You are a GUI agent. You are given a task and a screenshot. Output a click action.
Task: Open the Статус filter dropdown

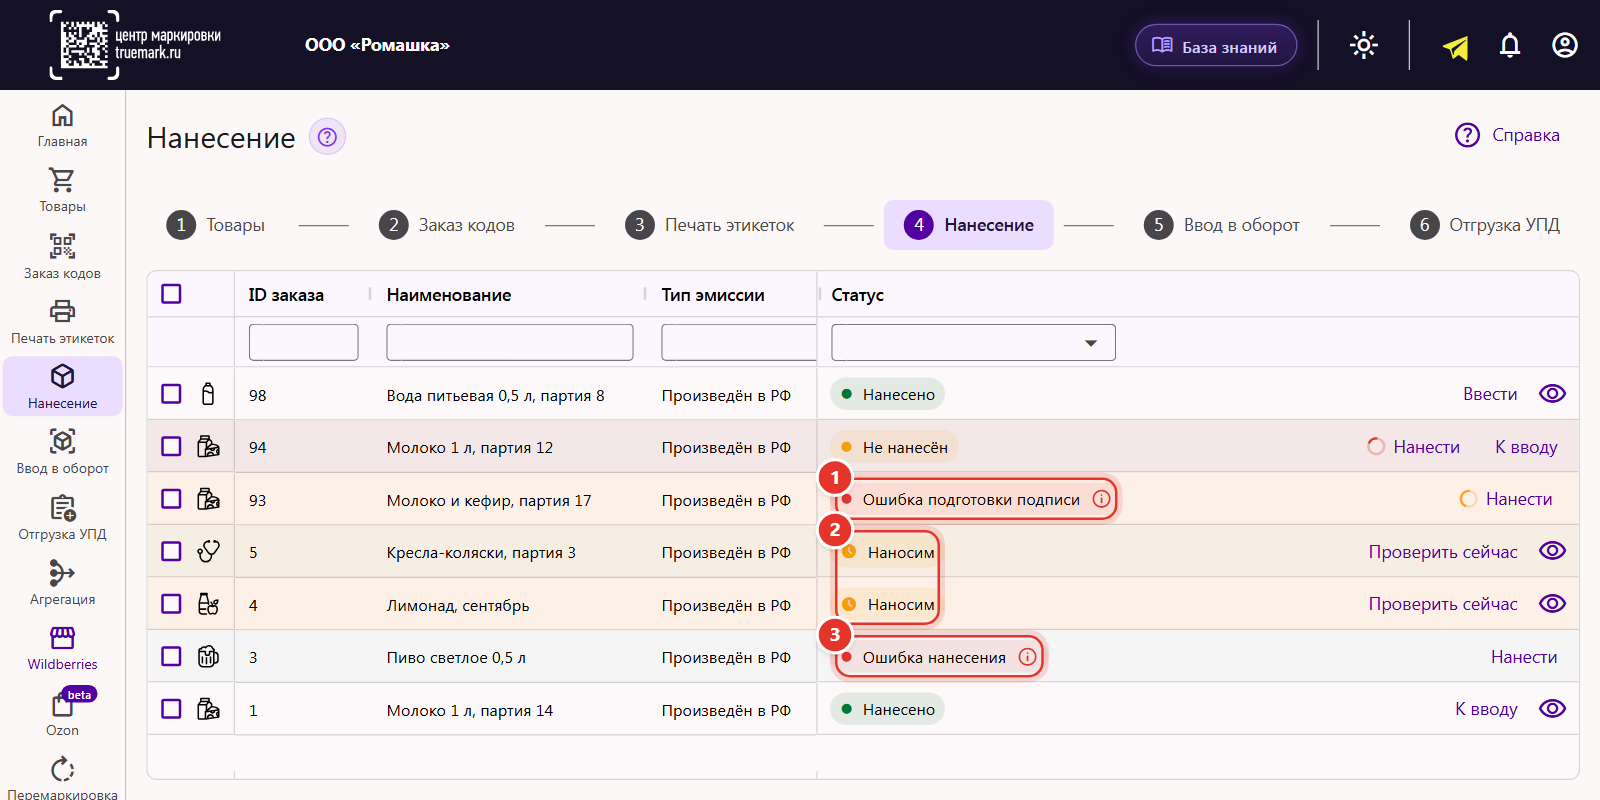pyautogui.click(x=973, y=342)
